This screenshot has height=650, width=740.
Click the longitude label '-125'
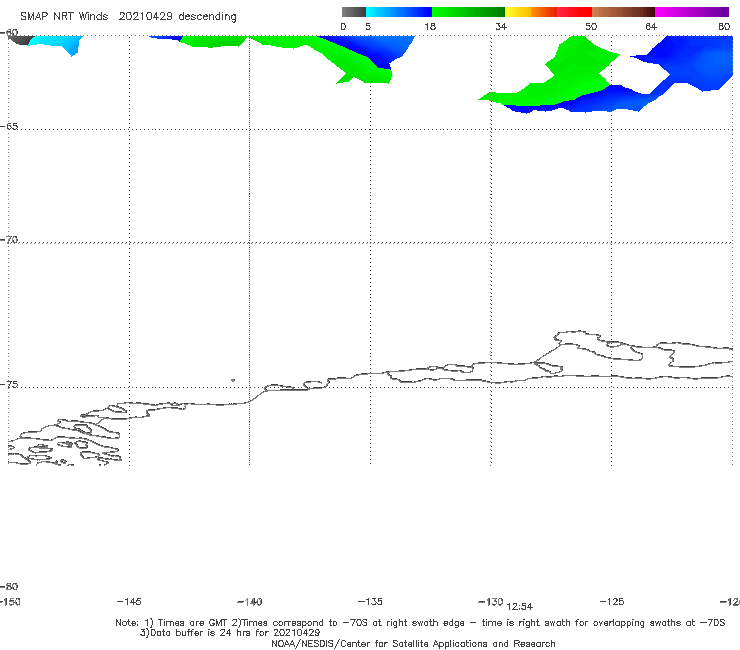coord(612,601)
